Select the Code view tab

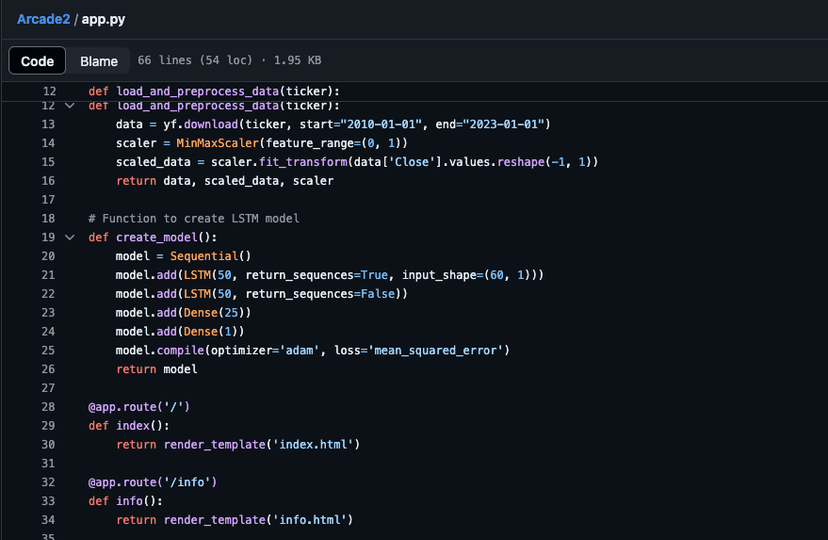tap(38, 61)
